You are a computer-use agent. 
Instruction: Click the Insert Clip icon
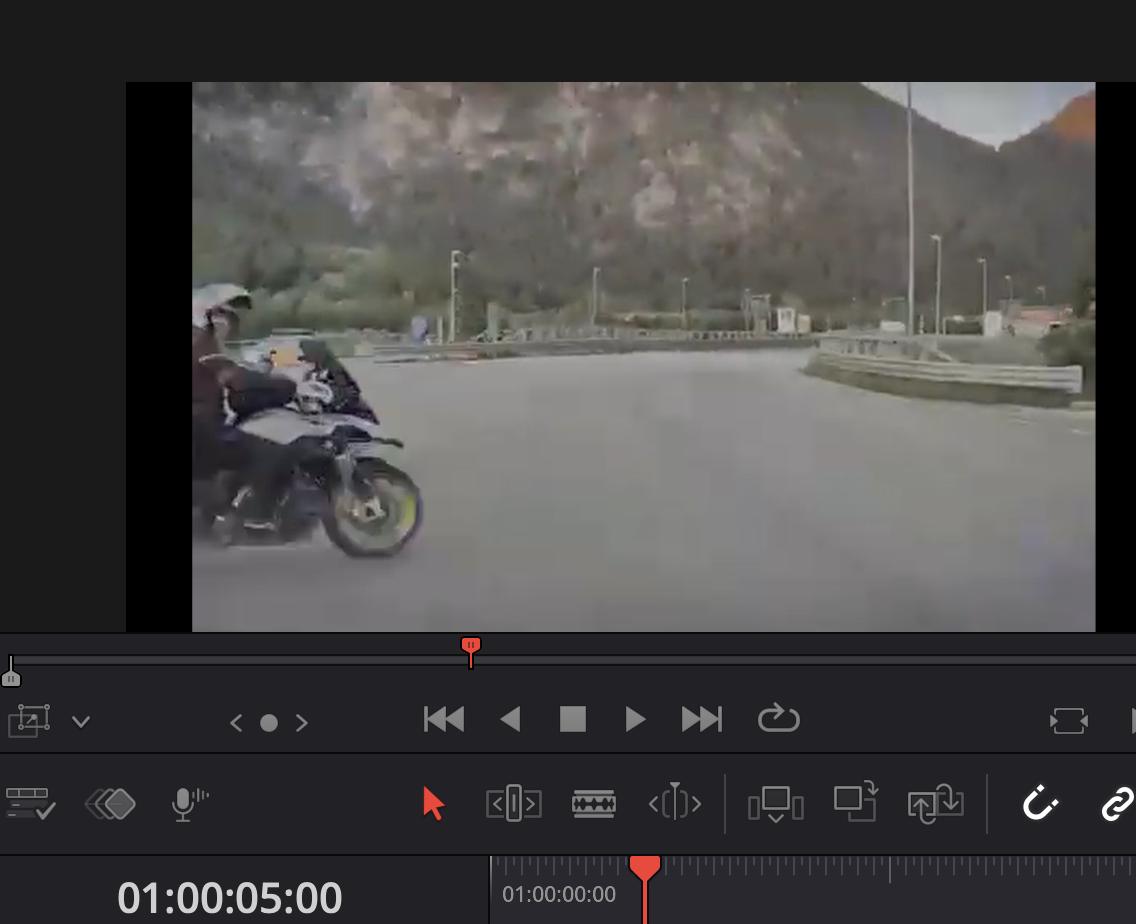[775, 804]
